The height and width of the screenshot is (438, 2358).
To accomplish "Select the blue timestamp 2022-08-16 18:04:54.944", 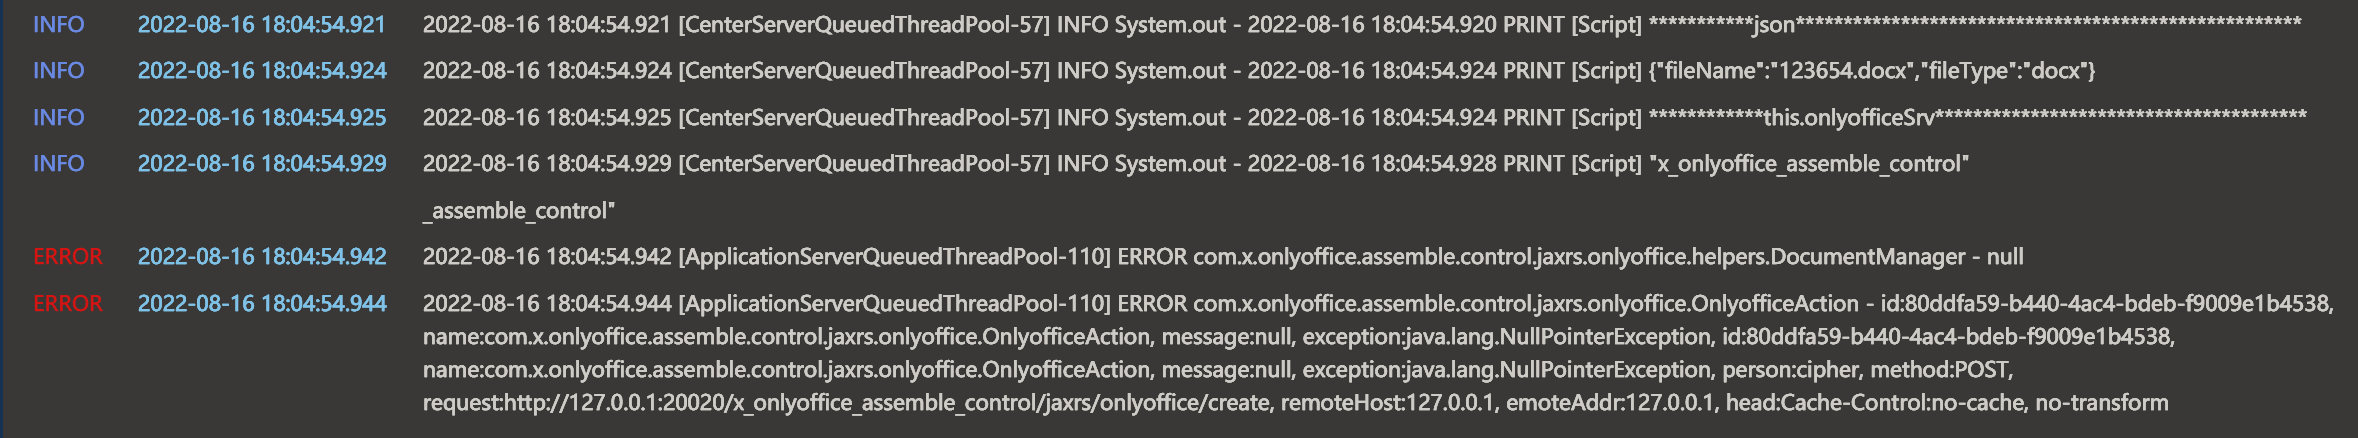I will 261,304.
